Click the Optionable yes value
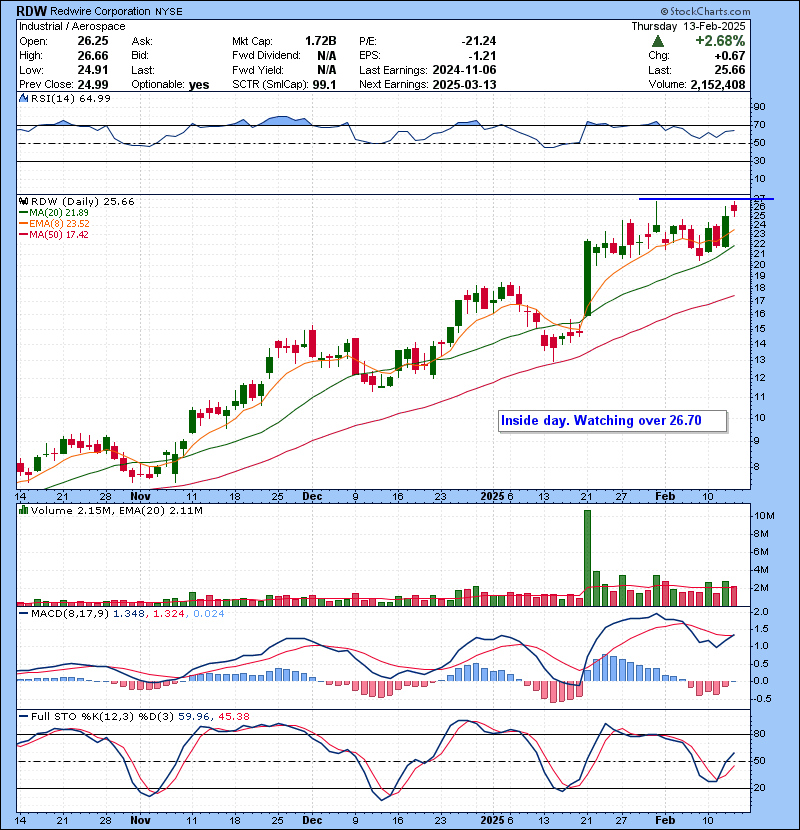Image resolution: width=800 pixels, height=830 pixels. (x=199, y=85)
